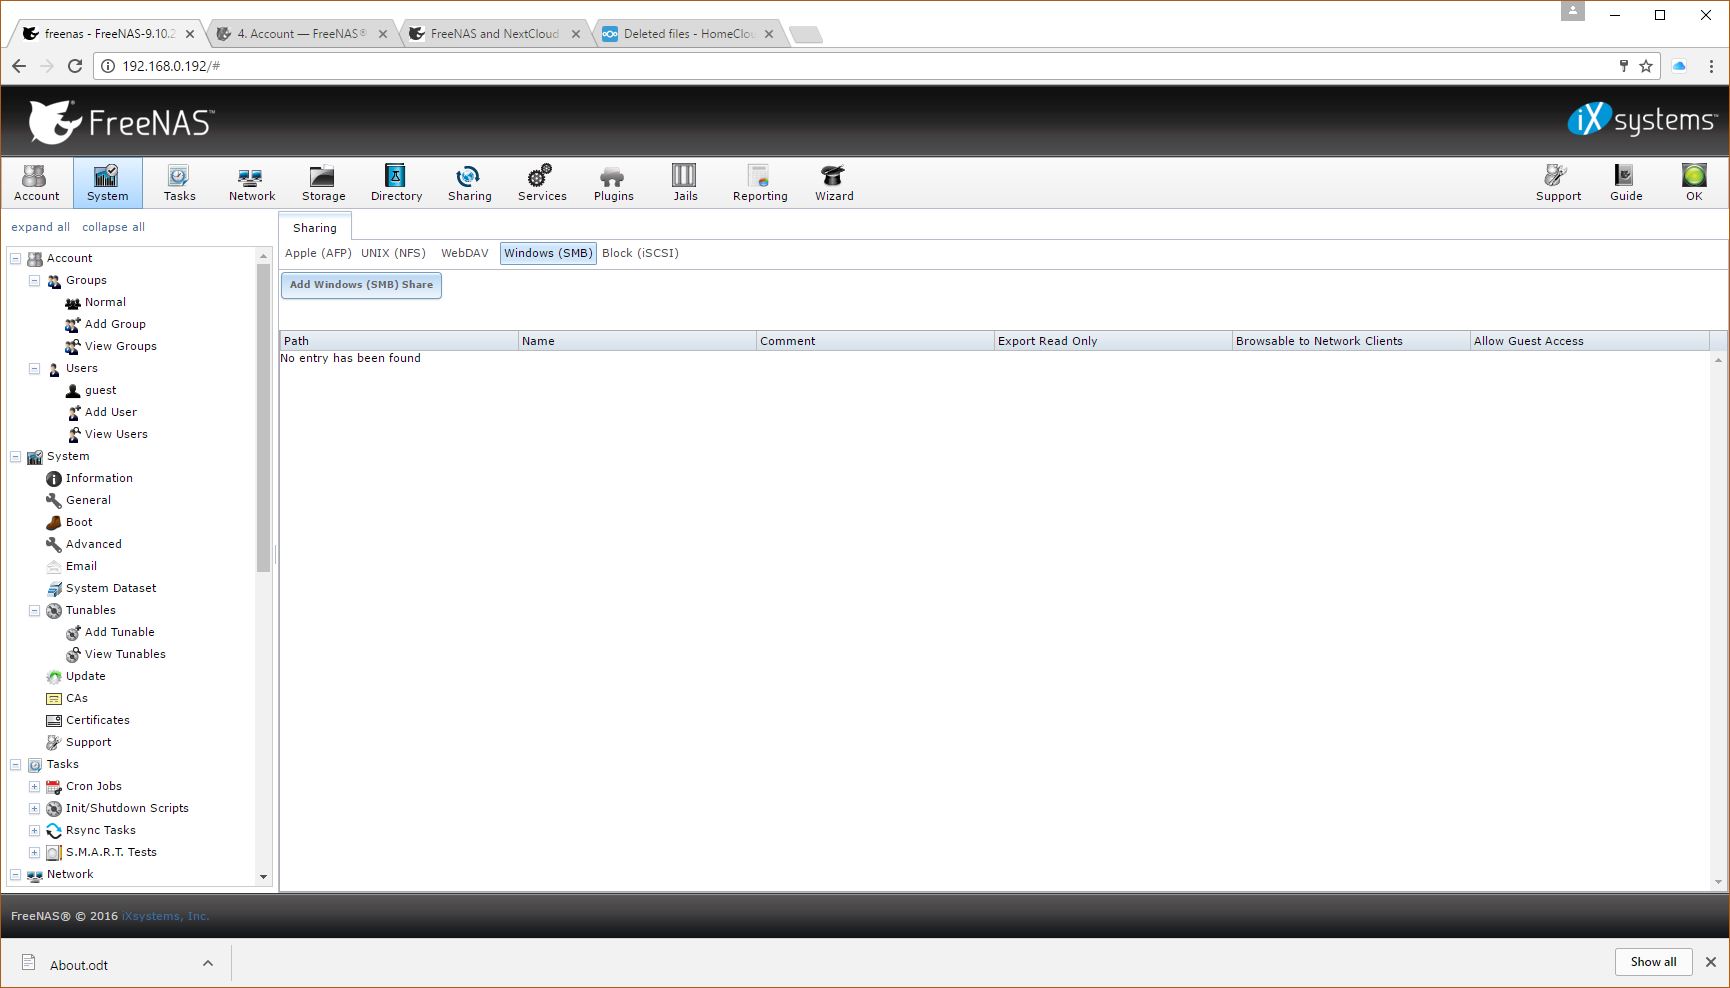Select the Windows (SMB) sharing tab
The height and width of the screenshot is (988, 1730).
click(548, 253)
